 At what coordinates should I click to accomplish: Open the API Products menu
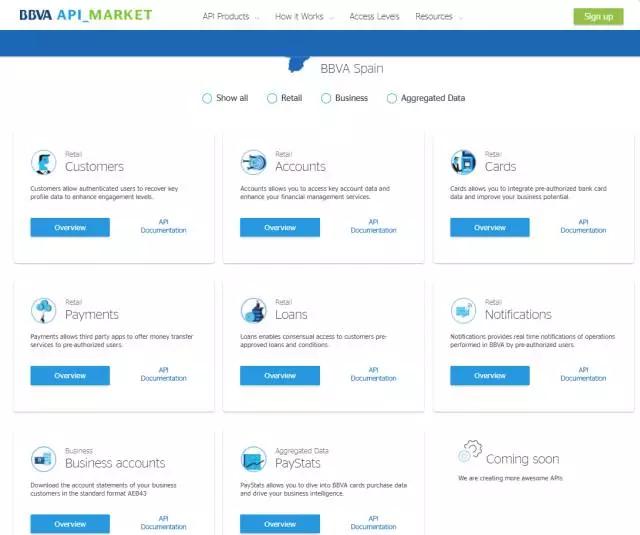[226, 16]
